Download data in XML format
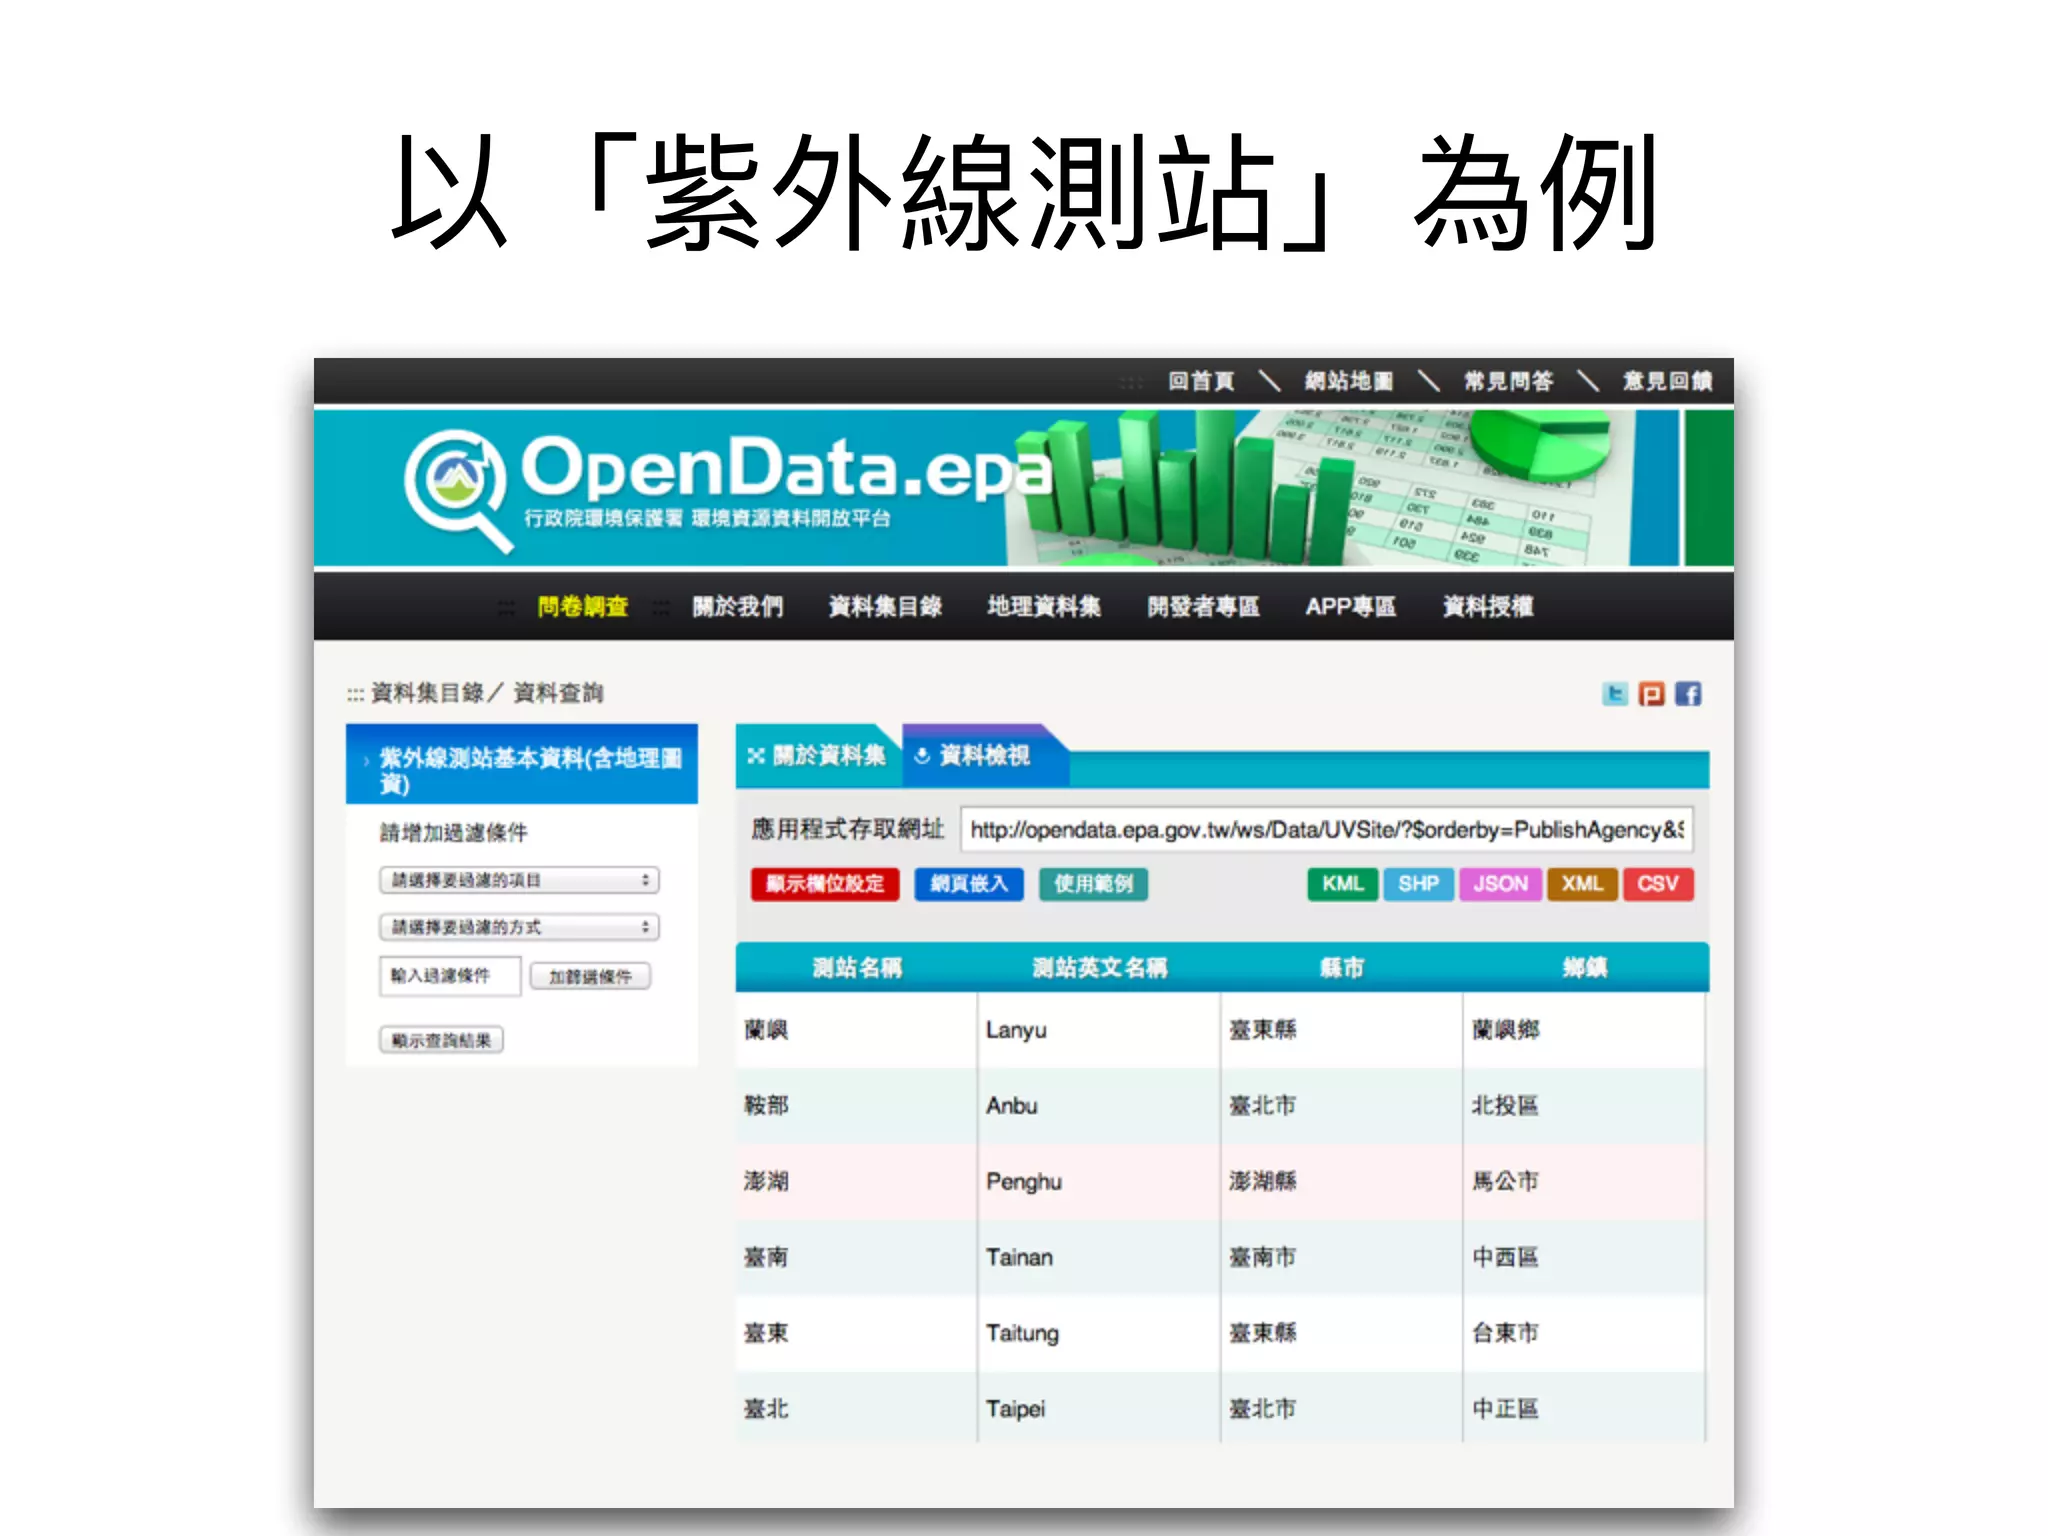This screenshot has width=2048, height=1536. [1582, 884]
